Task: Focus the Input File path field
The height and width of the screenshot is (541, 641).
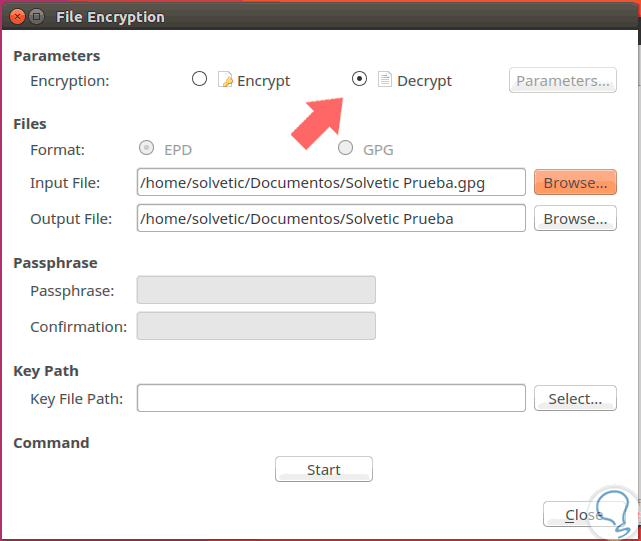Action: [x=331, y=183]
